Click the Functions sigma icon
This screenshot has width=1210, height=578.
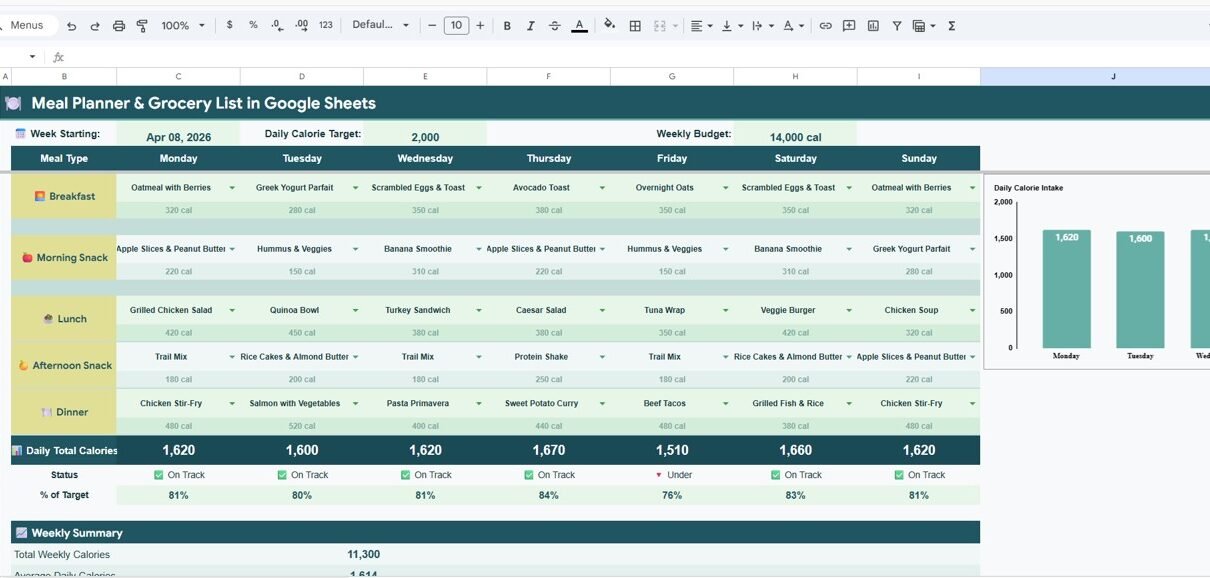click(x=951, y=26)
